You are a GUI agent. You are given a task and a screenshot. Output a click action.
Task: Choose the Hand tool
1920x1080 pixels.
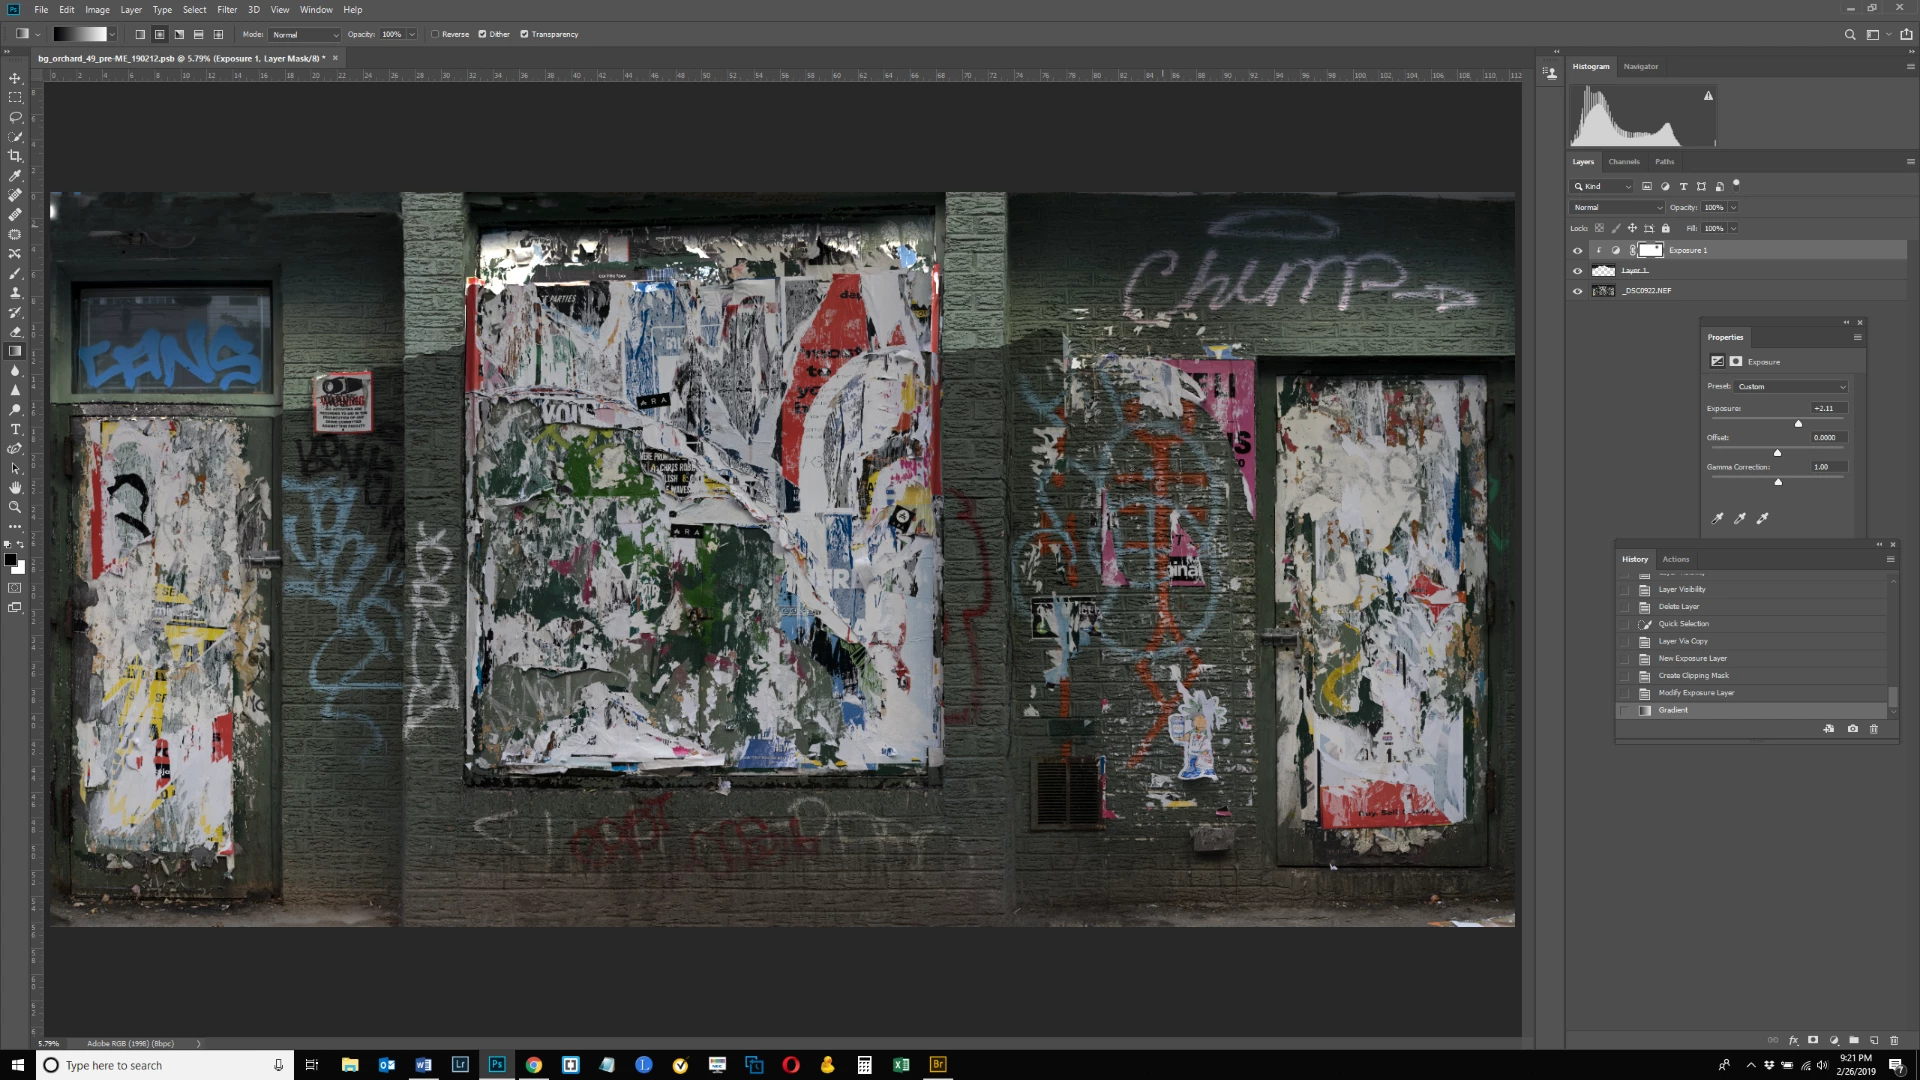click(x=15, y=488)
